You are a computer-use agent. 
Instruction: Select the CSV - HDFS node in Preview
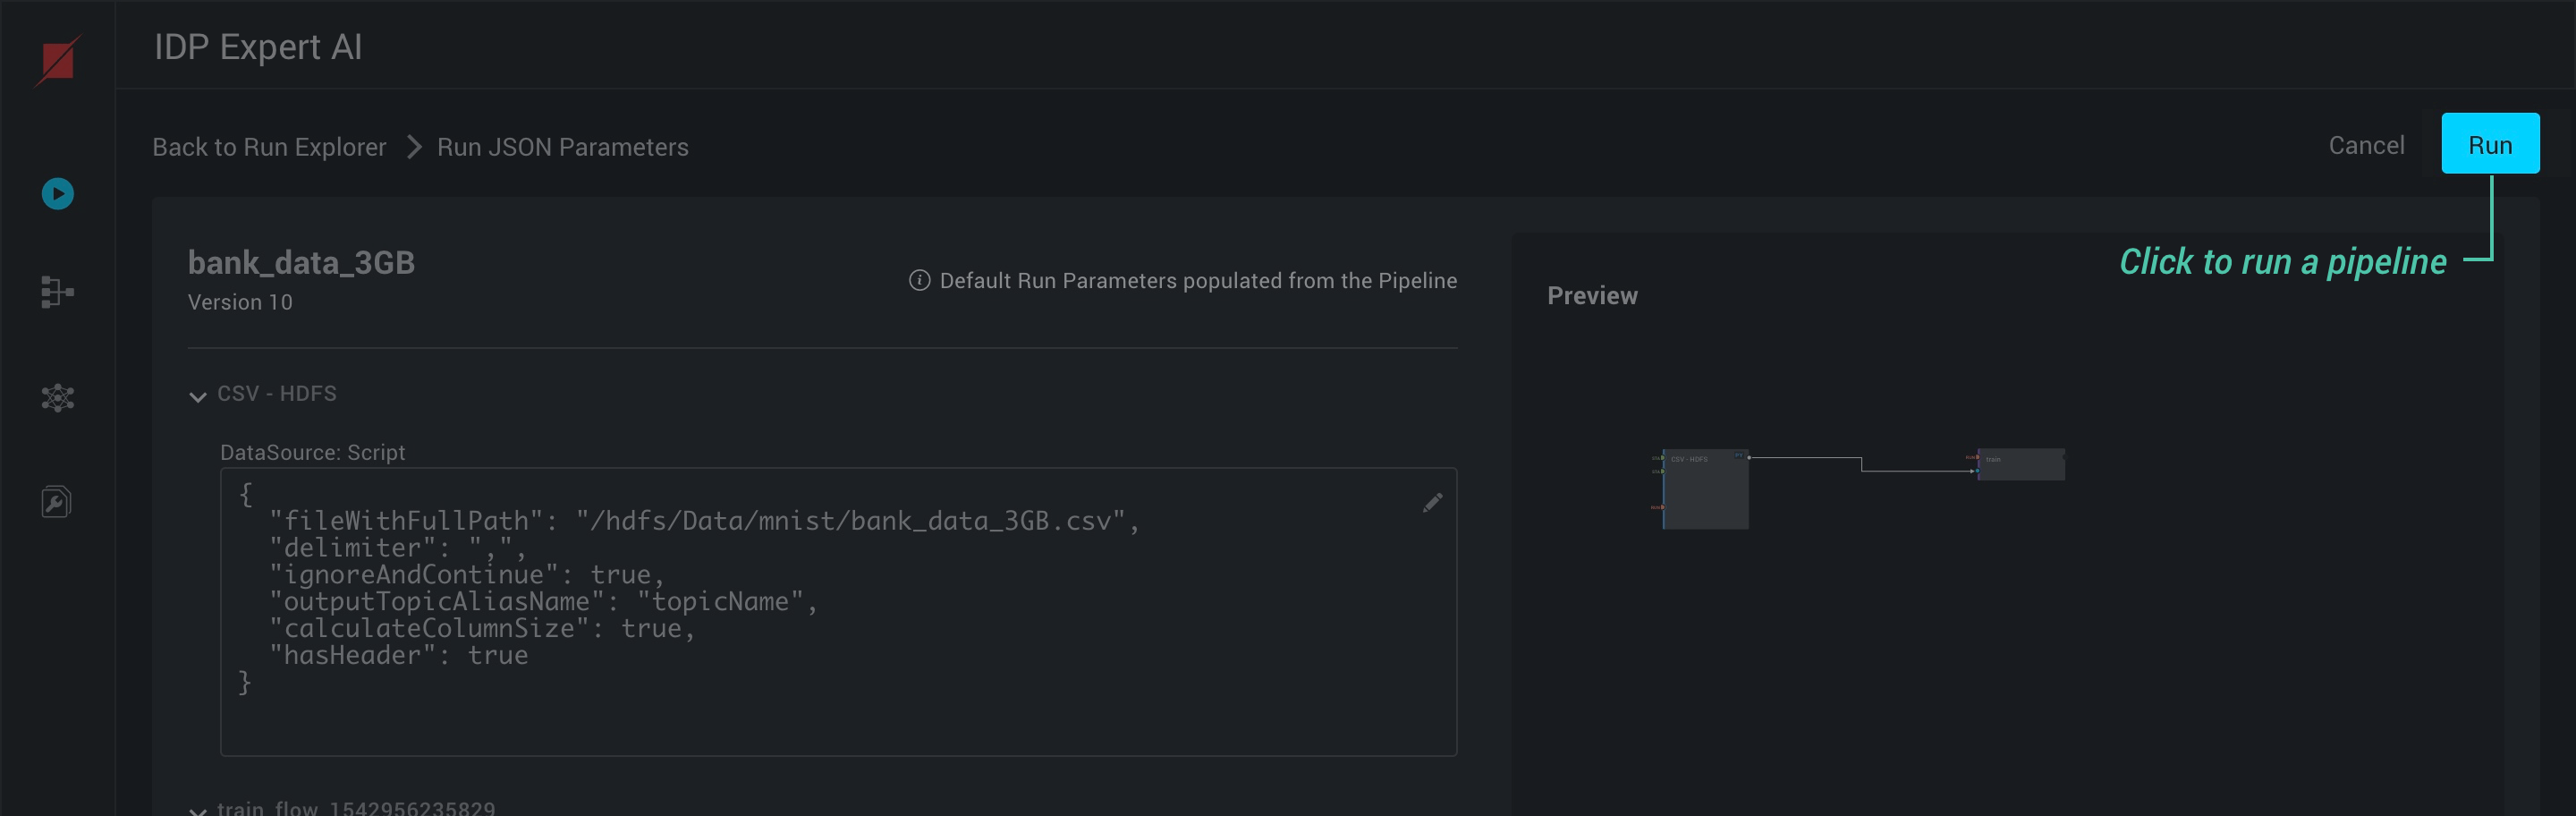click(x=1705, y=489)
